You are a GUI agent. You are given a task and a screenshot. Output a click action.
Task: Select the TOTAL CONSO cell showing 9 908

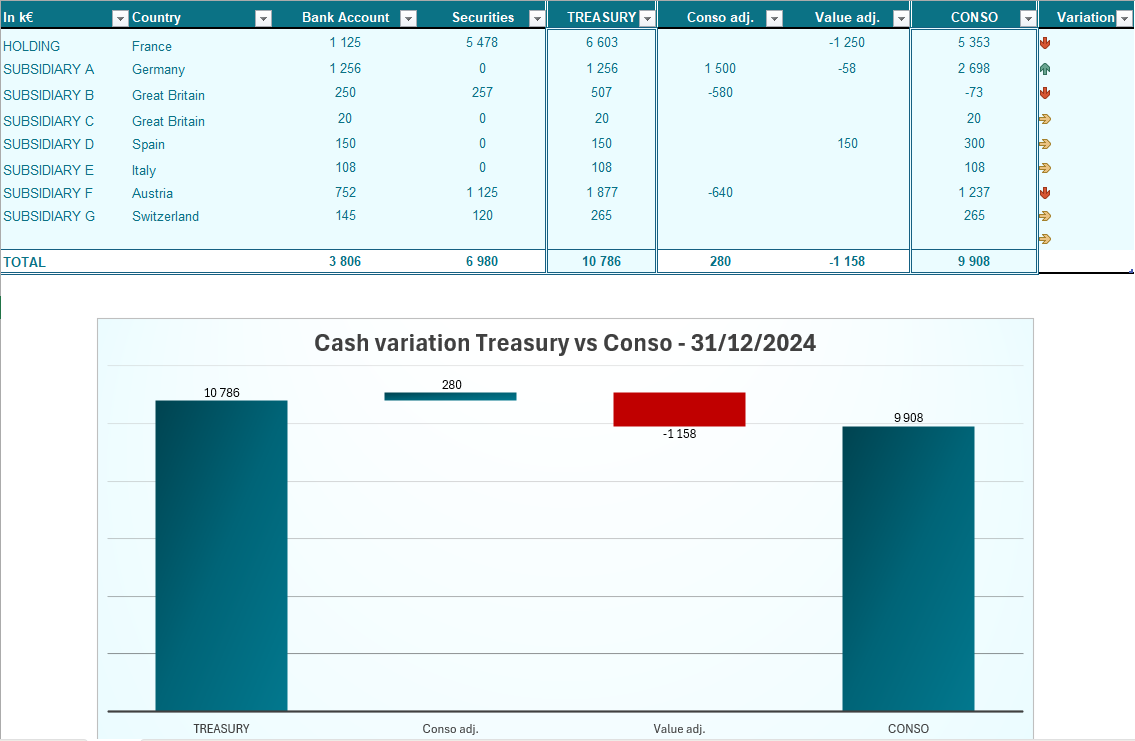[974, 262]
